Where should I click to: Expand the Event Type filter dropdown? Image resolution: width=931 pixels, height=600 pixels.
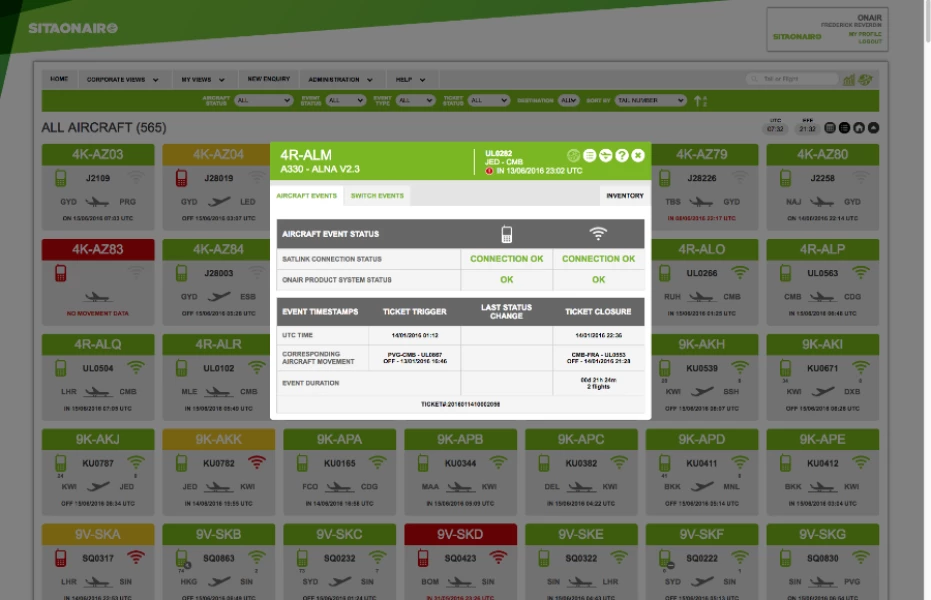click(415, 101)
